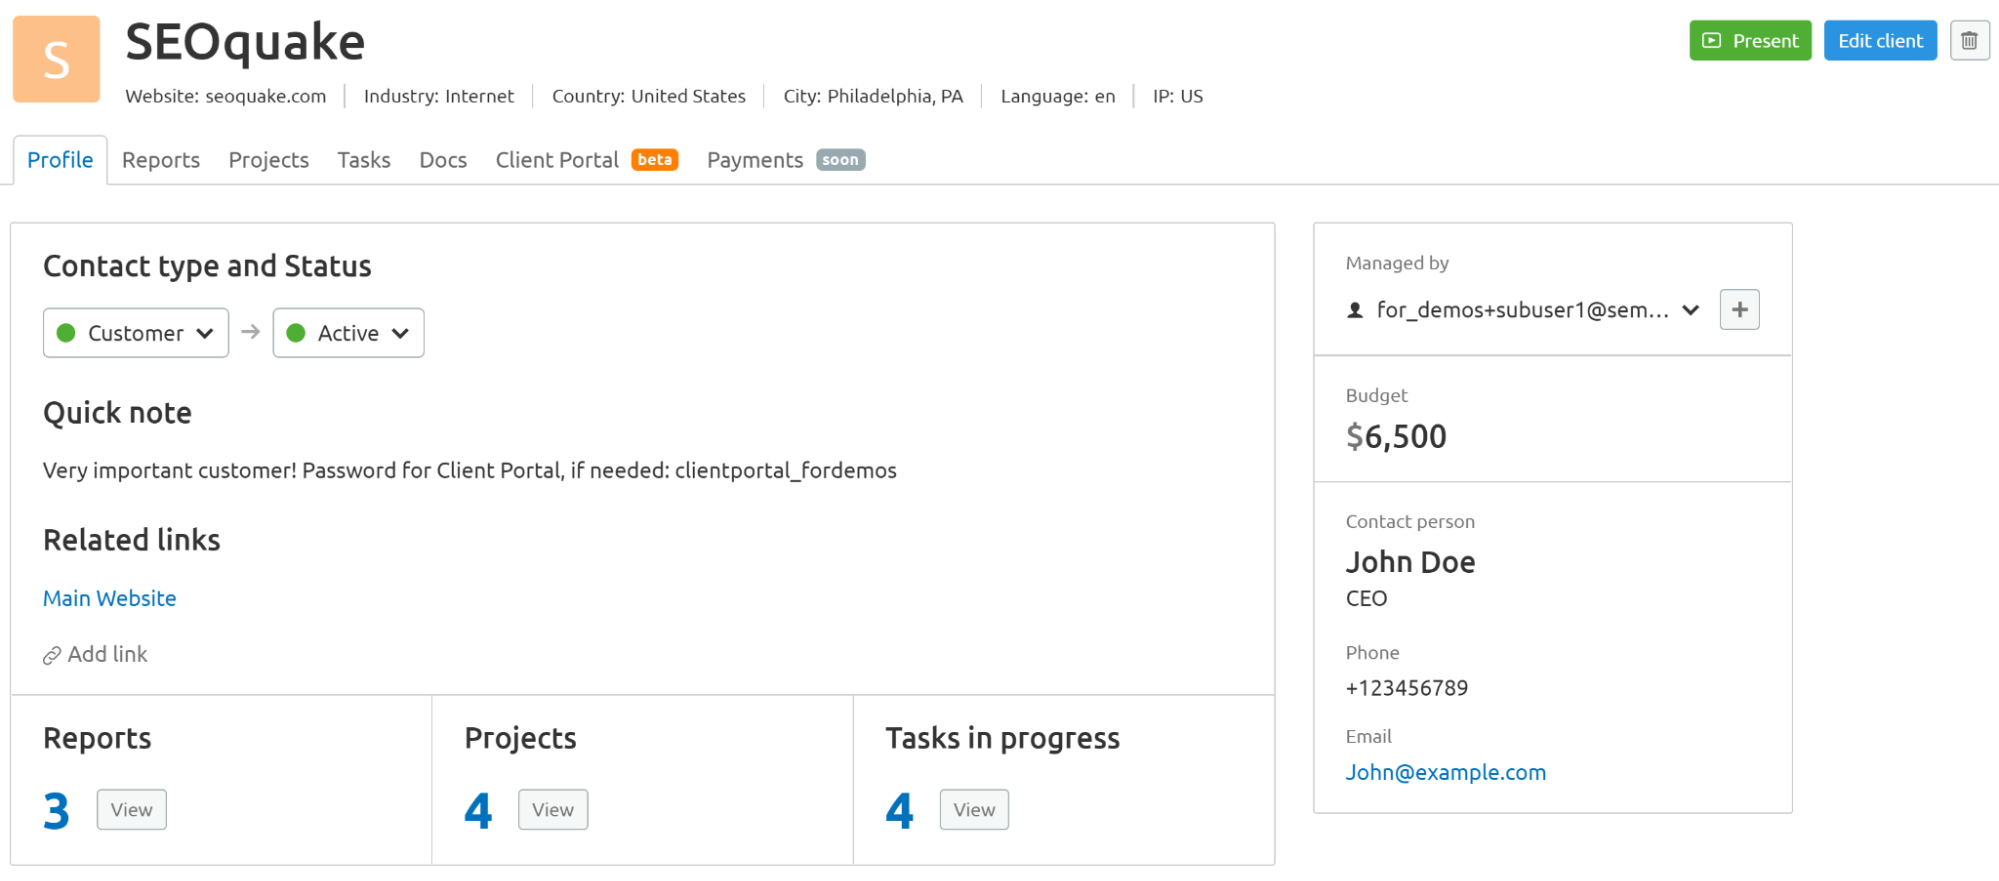1999x881 pixels.
Task: Click the CEO job title text
Action: [x=1366, y=598]
